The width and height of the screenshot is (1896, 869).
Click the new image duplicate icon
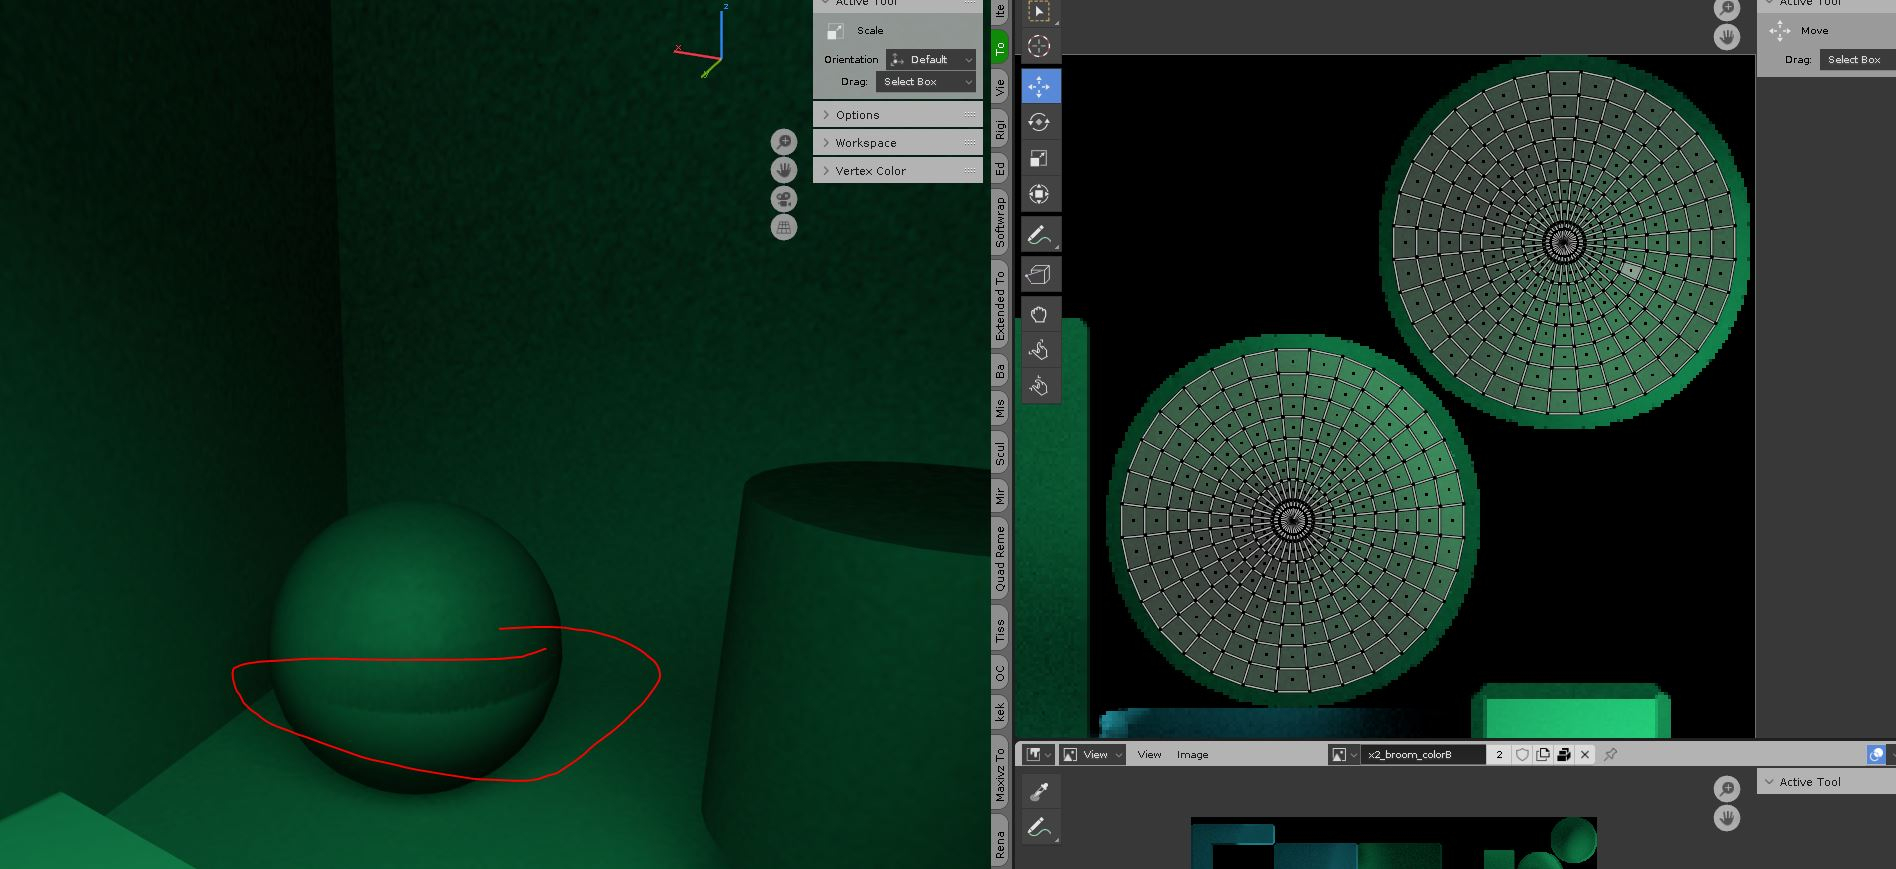click(x=1543, y=755)
